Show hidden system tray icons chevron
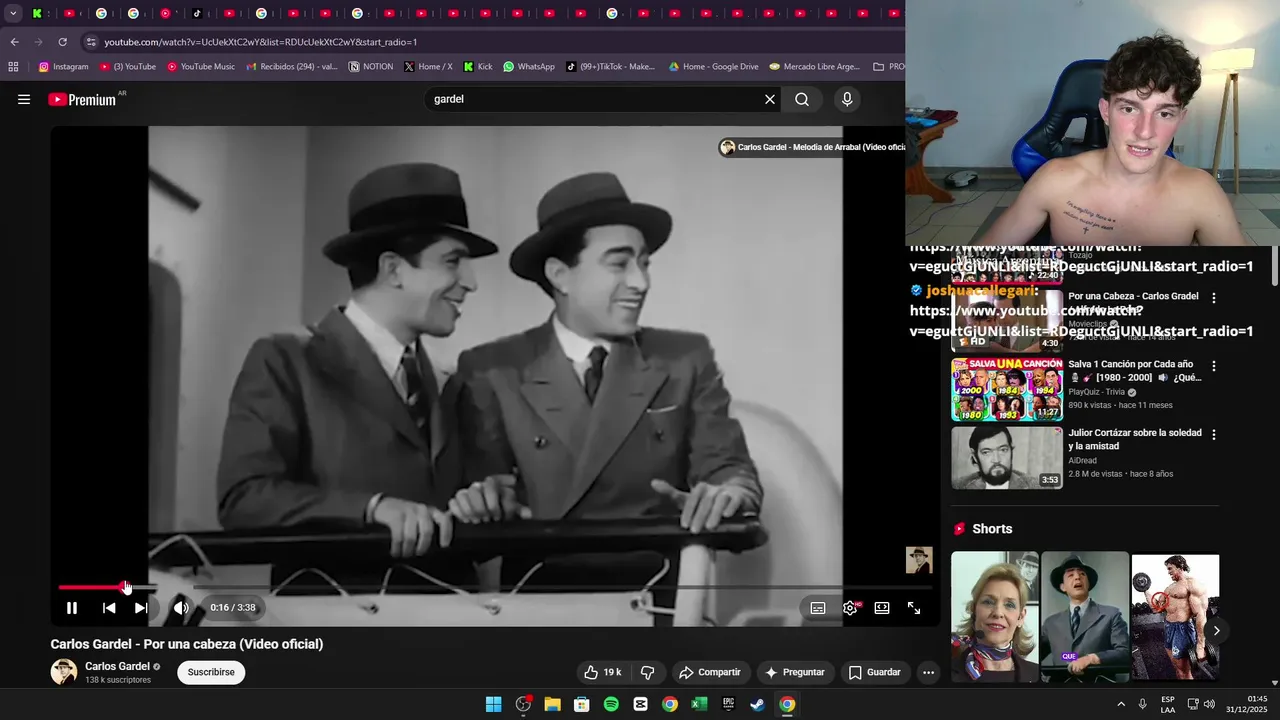 click(1121, 704)
